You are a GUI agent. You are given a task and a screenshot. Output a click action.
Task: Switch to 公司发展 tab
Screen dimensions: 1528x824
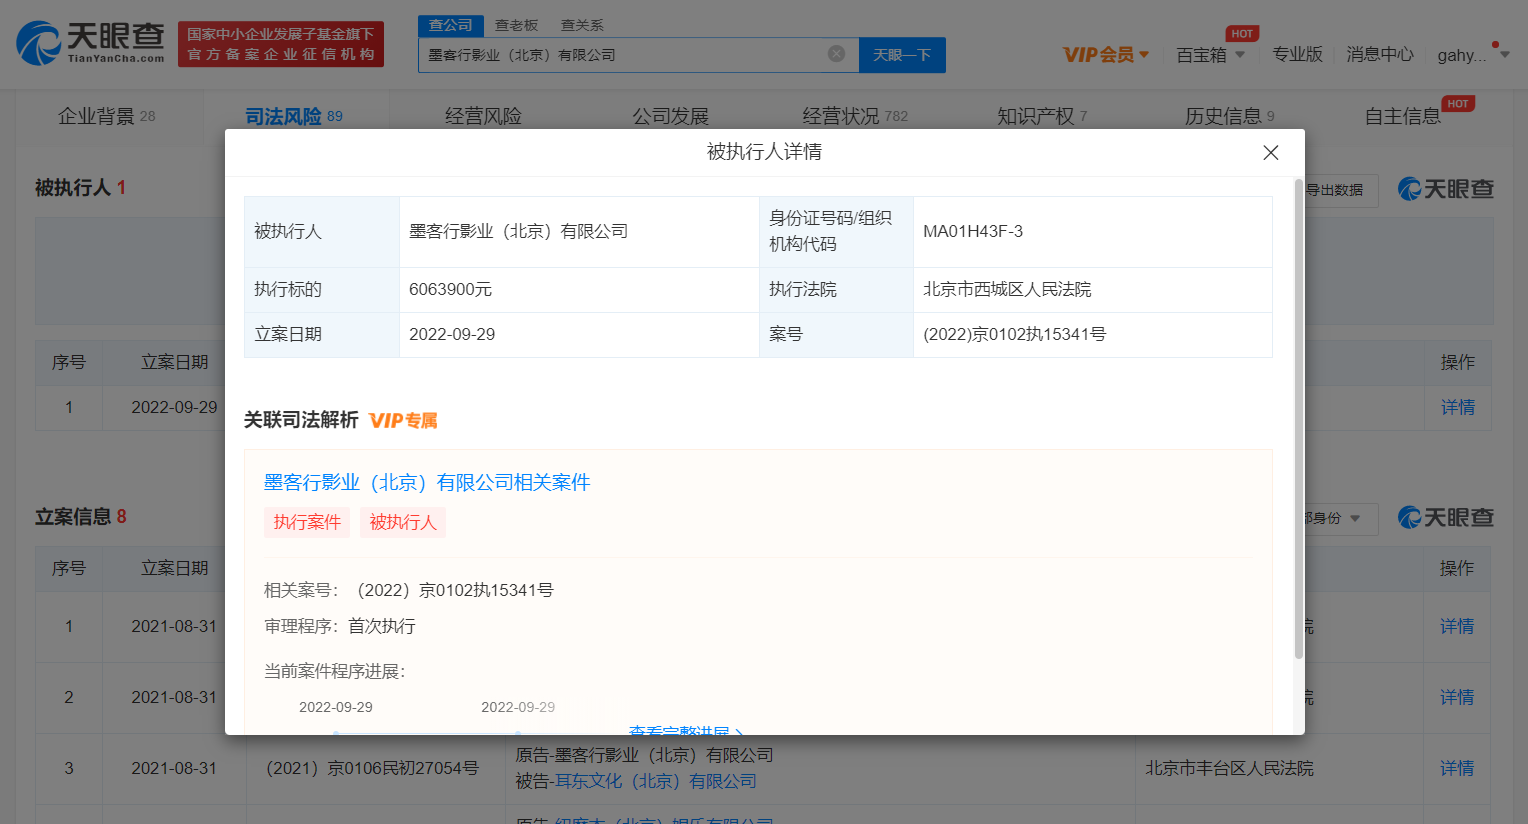pyautogui.click(x=670, y=116)
